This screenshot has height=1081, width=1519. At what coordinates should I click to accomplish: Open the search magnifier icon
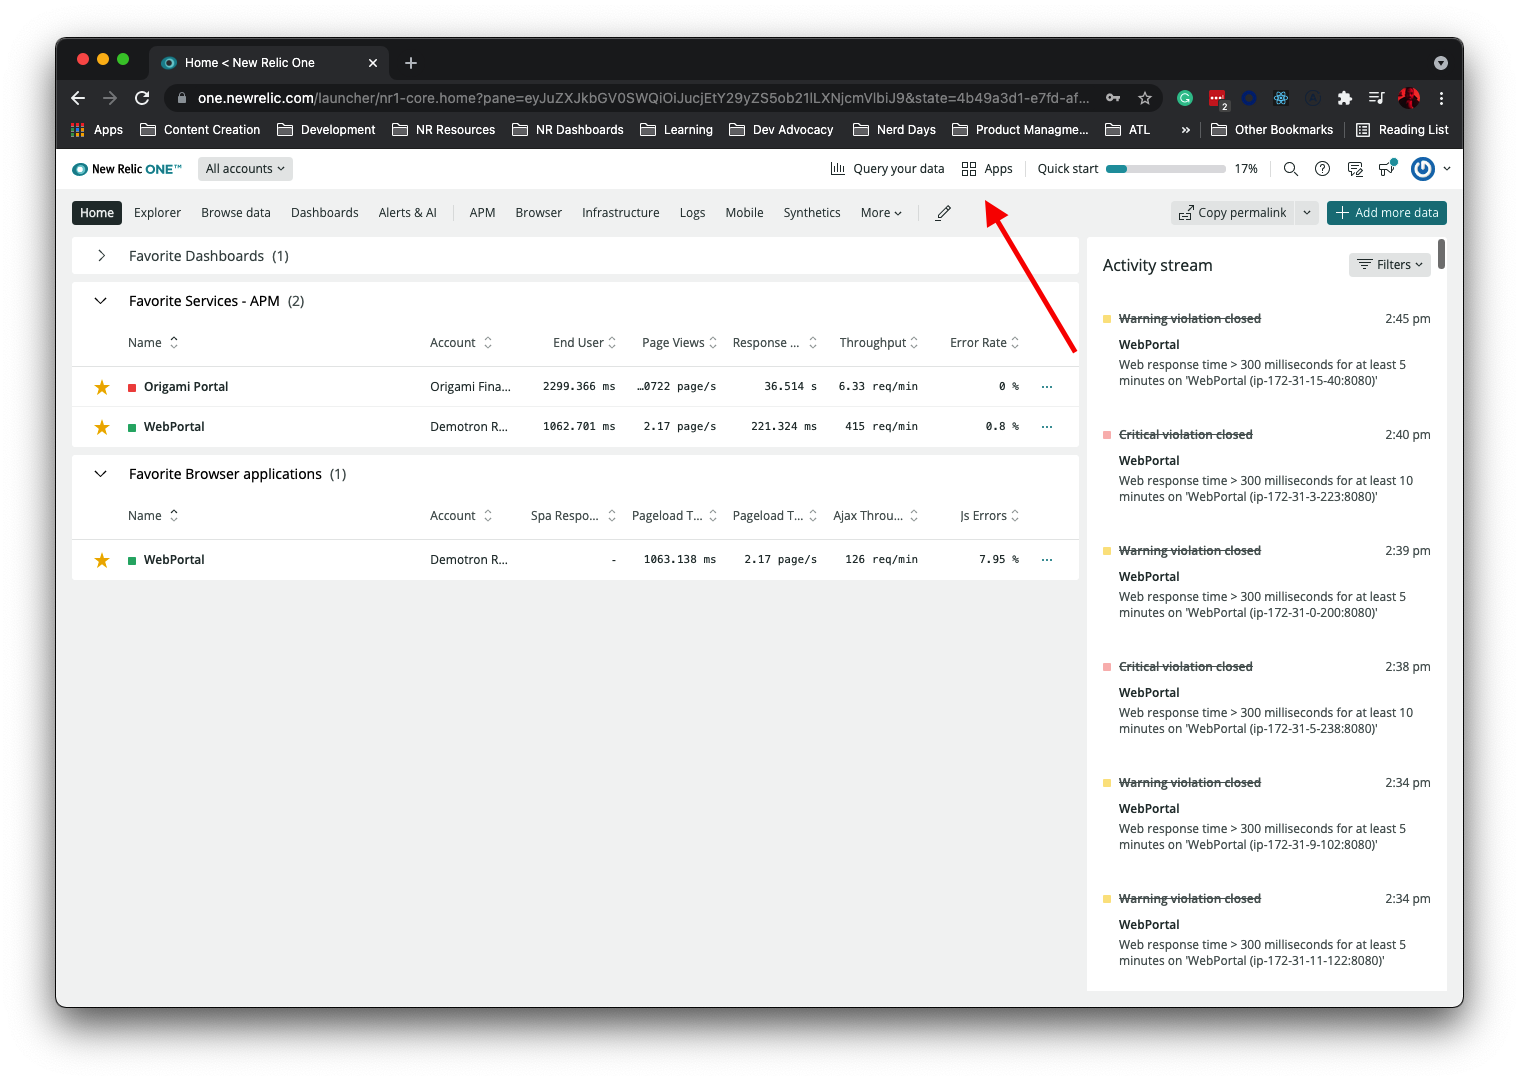click(x=1291, y=169)
